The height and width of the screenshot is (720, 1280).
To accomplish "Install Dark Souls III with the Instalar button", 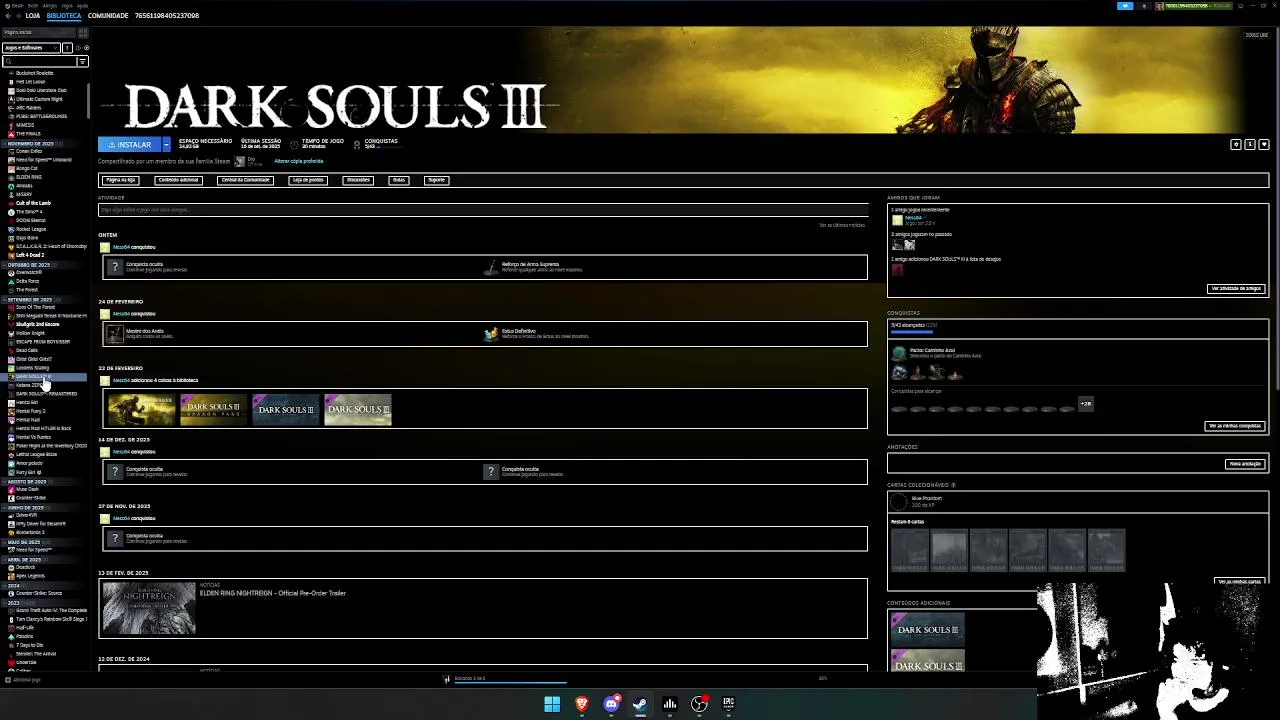I will tap(130, 144).
